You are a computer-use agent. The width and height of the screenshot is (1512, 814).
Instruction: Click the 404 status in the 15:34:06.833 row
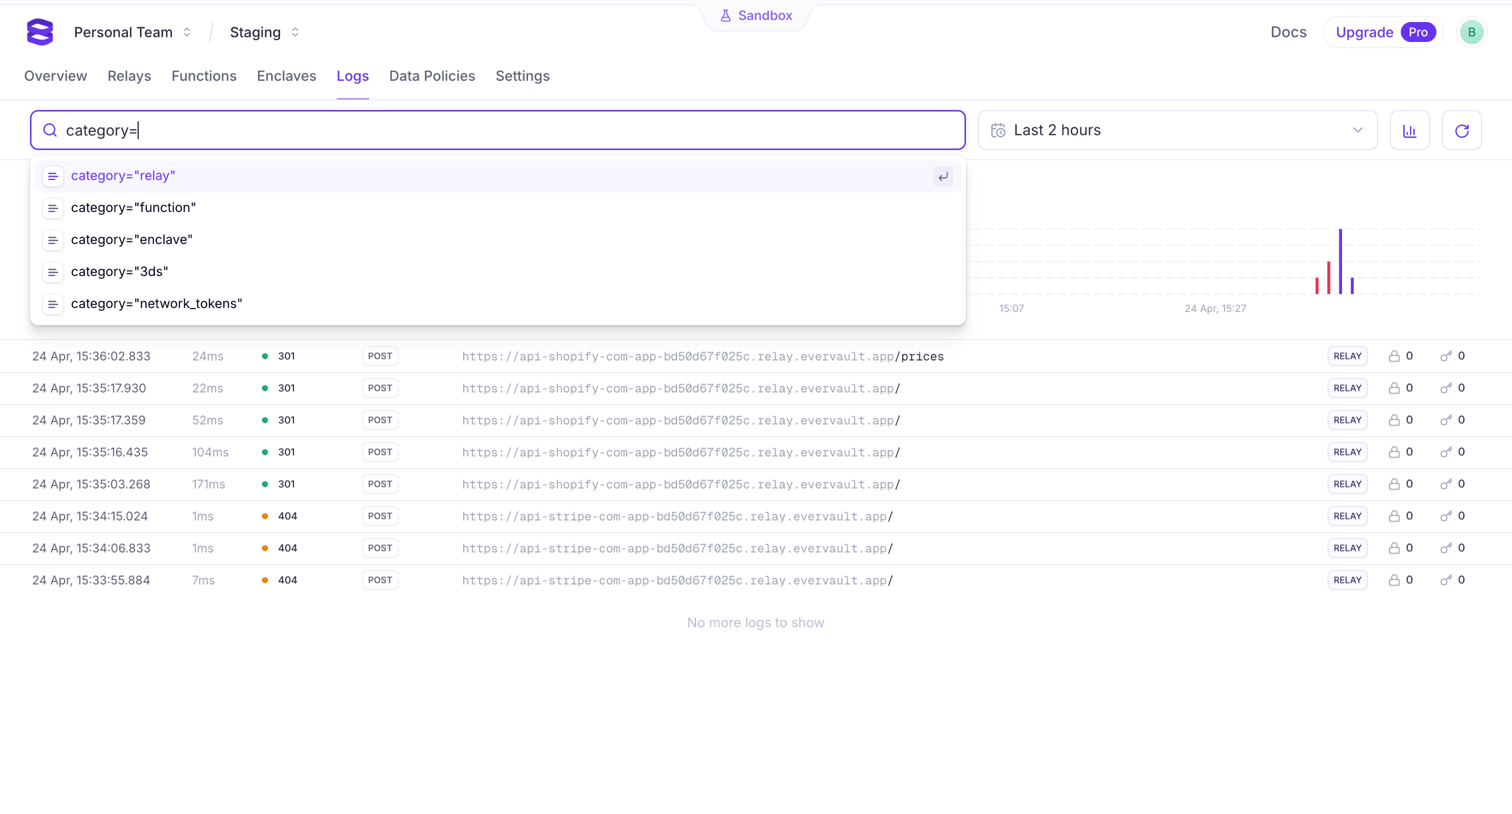click(x=287, y=548)
